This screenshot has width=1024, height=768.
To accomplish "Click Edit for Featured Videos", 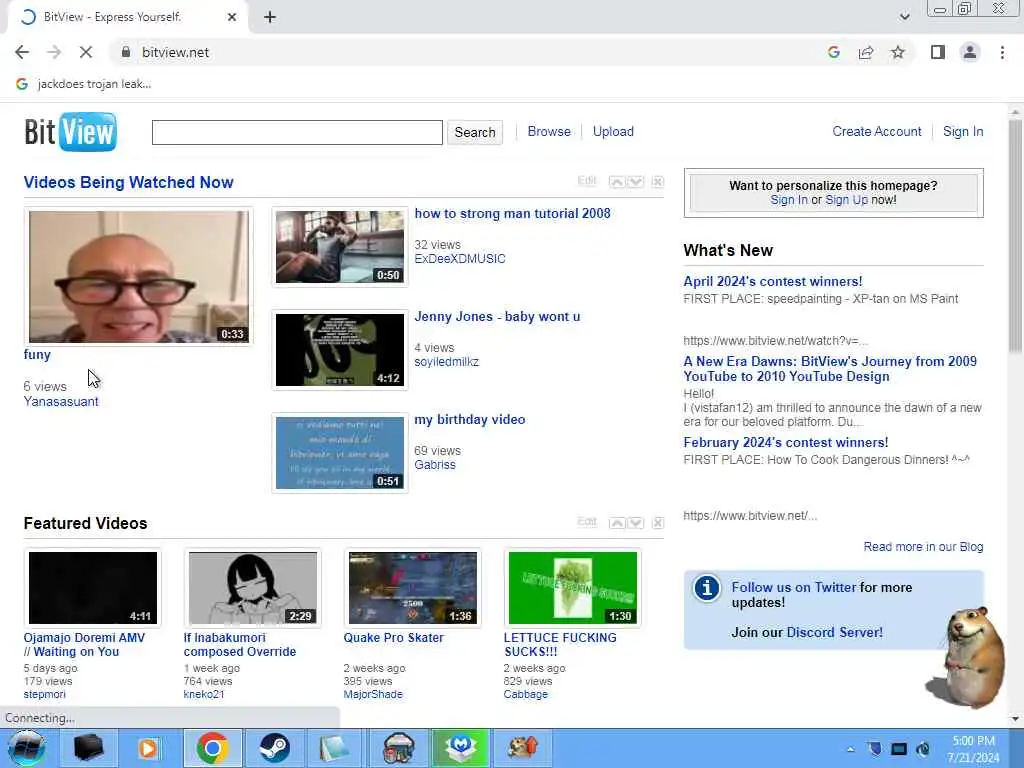I will (586, 522).
